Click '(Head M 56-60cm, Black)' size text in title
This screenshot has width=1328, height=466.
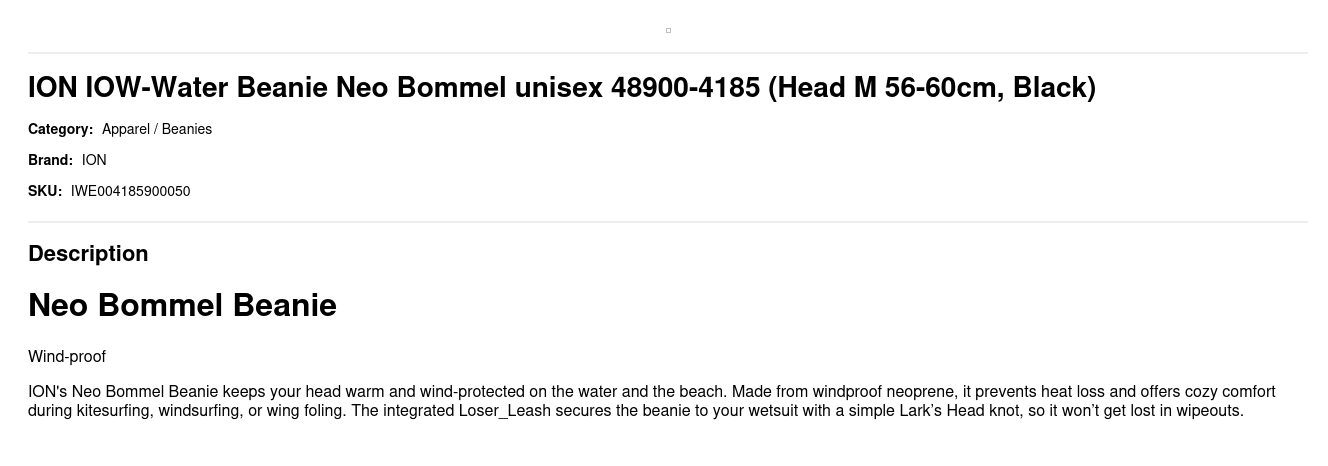pos(932,88)
